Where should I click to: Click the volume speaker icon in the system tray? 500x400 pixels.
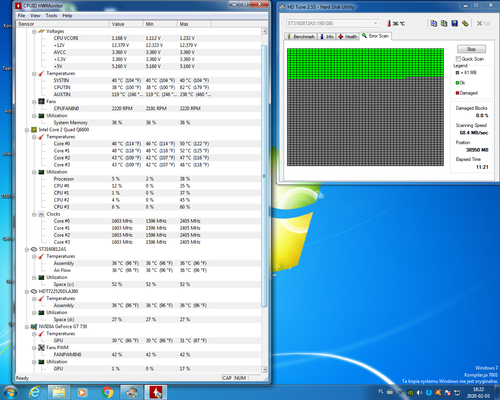pos(420,393)
